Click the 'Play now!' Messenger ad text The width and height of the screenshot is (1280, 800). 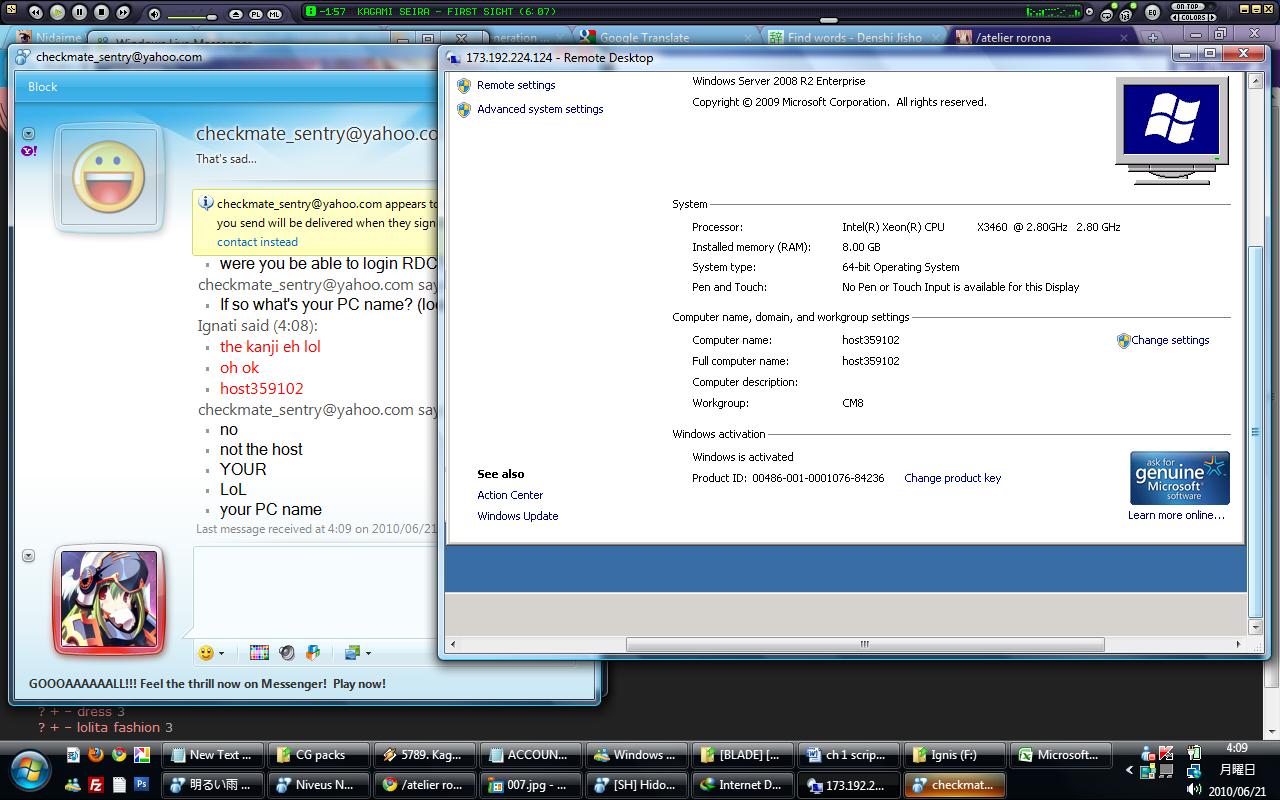click(359, 684)
